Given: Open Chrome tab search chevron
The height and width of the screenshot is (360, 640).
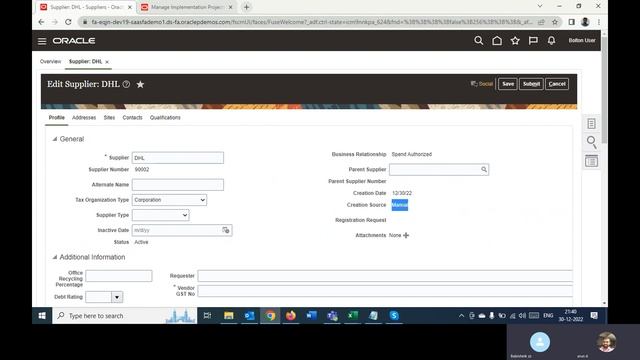Looking at the screenshot, I should coord(540,6).
